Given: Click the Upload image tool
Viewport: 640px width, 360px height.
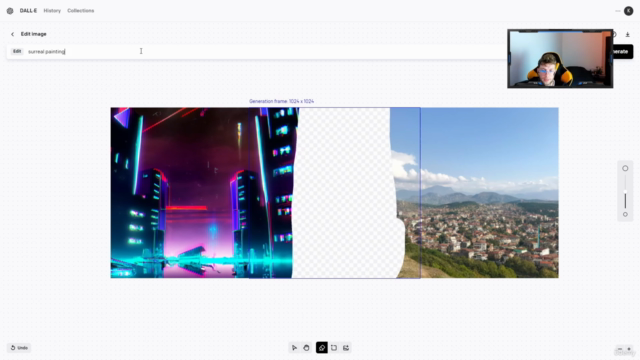Looking at the screenshot, I should click(x=346, y=348).
